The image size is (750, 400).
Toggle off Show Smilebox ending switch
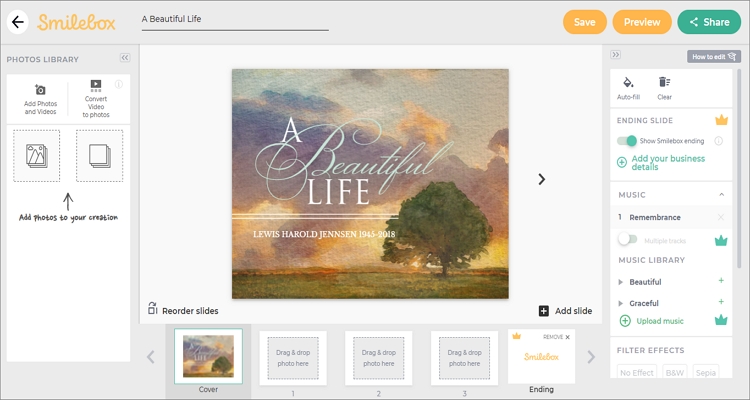pyautogui.click(x=627, y=141)
